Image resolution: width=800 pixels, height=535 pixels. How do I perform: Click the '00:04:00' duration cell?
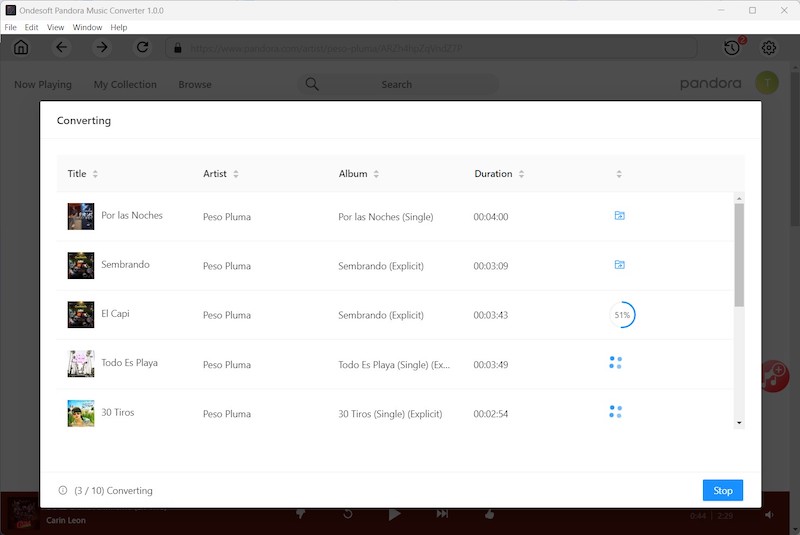click(x=491, y=217)
